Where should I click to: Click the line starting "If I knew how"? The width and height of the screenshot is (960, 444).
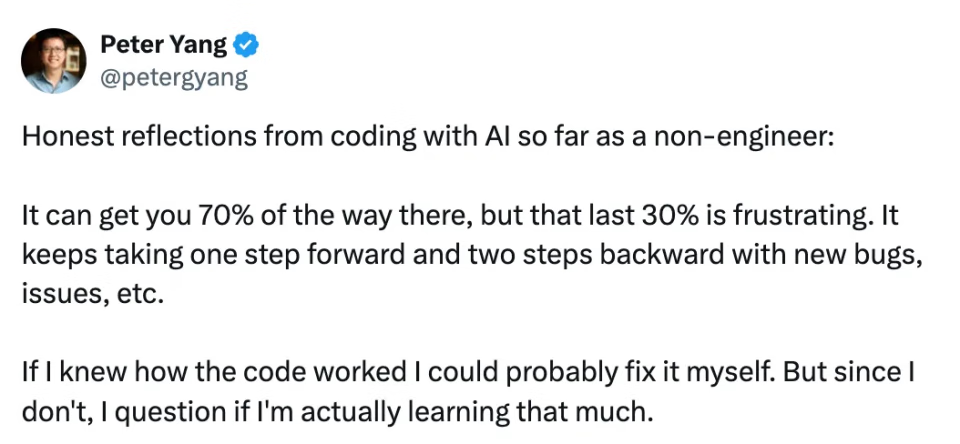point(468,375)
